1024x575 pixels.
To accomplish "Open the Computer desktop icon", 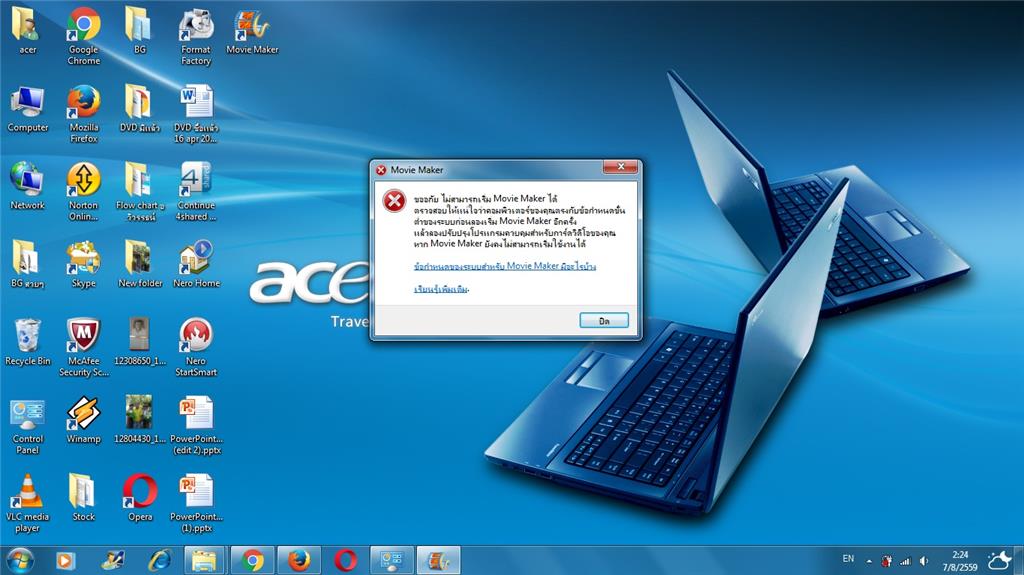I will coord(27,109).
